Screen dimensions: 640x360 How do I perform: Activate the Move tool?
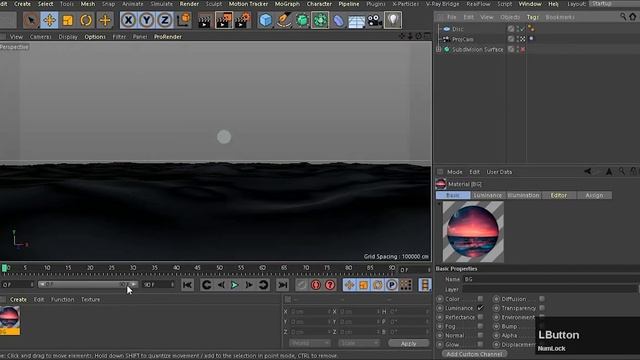click(x=49, y=20)
